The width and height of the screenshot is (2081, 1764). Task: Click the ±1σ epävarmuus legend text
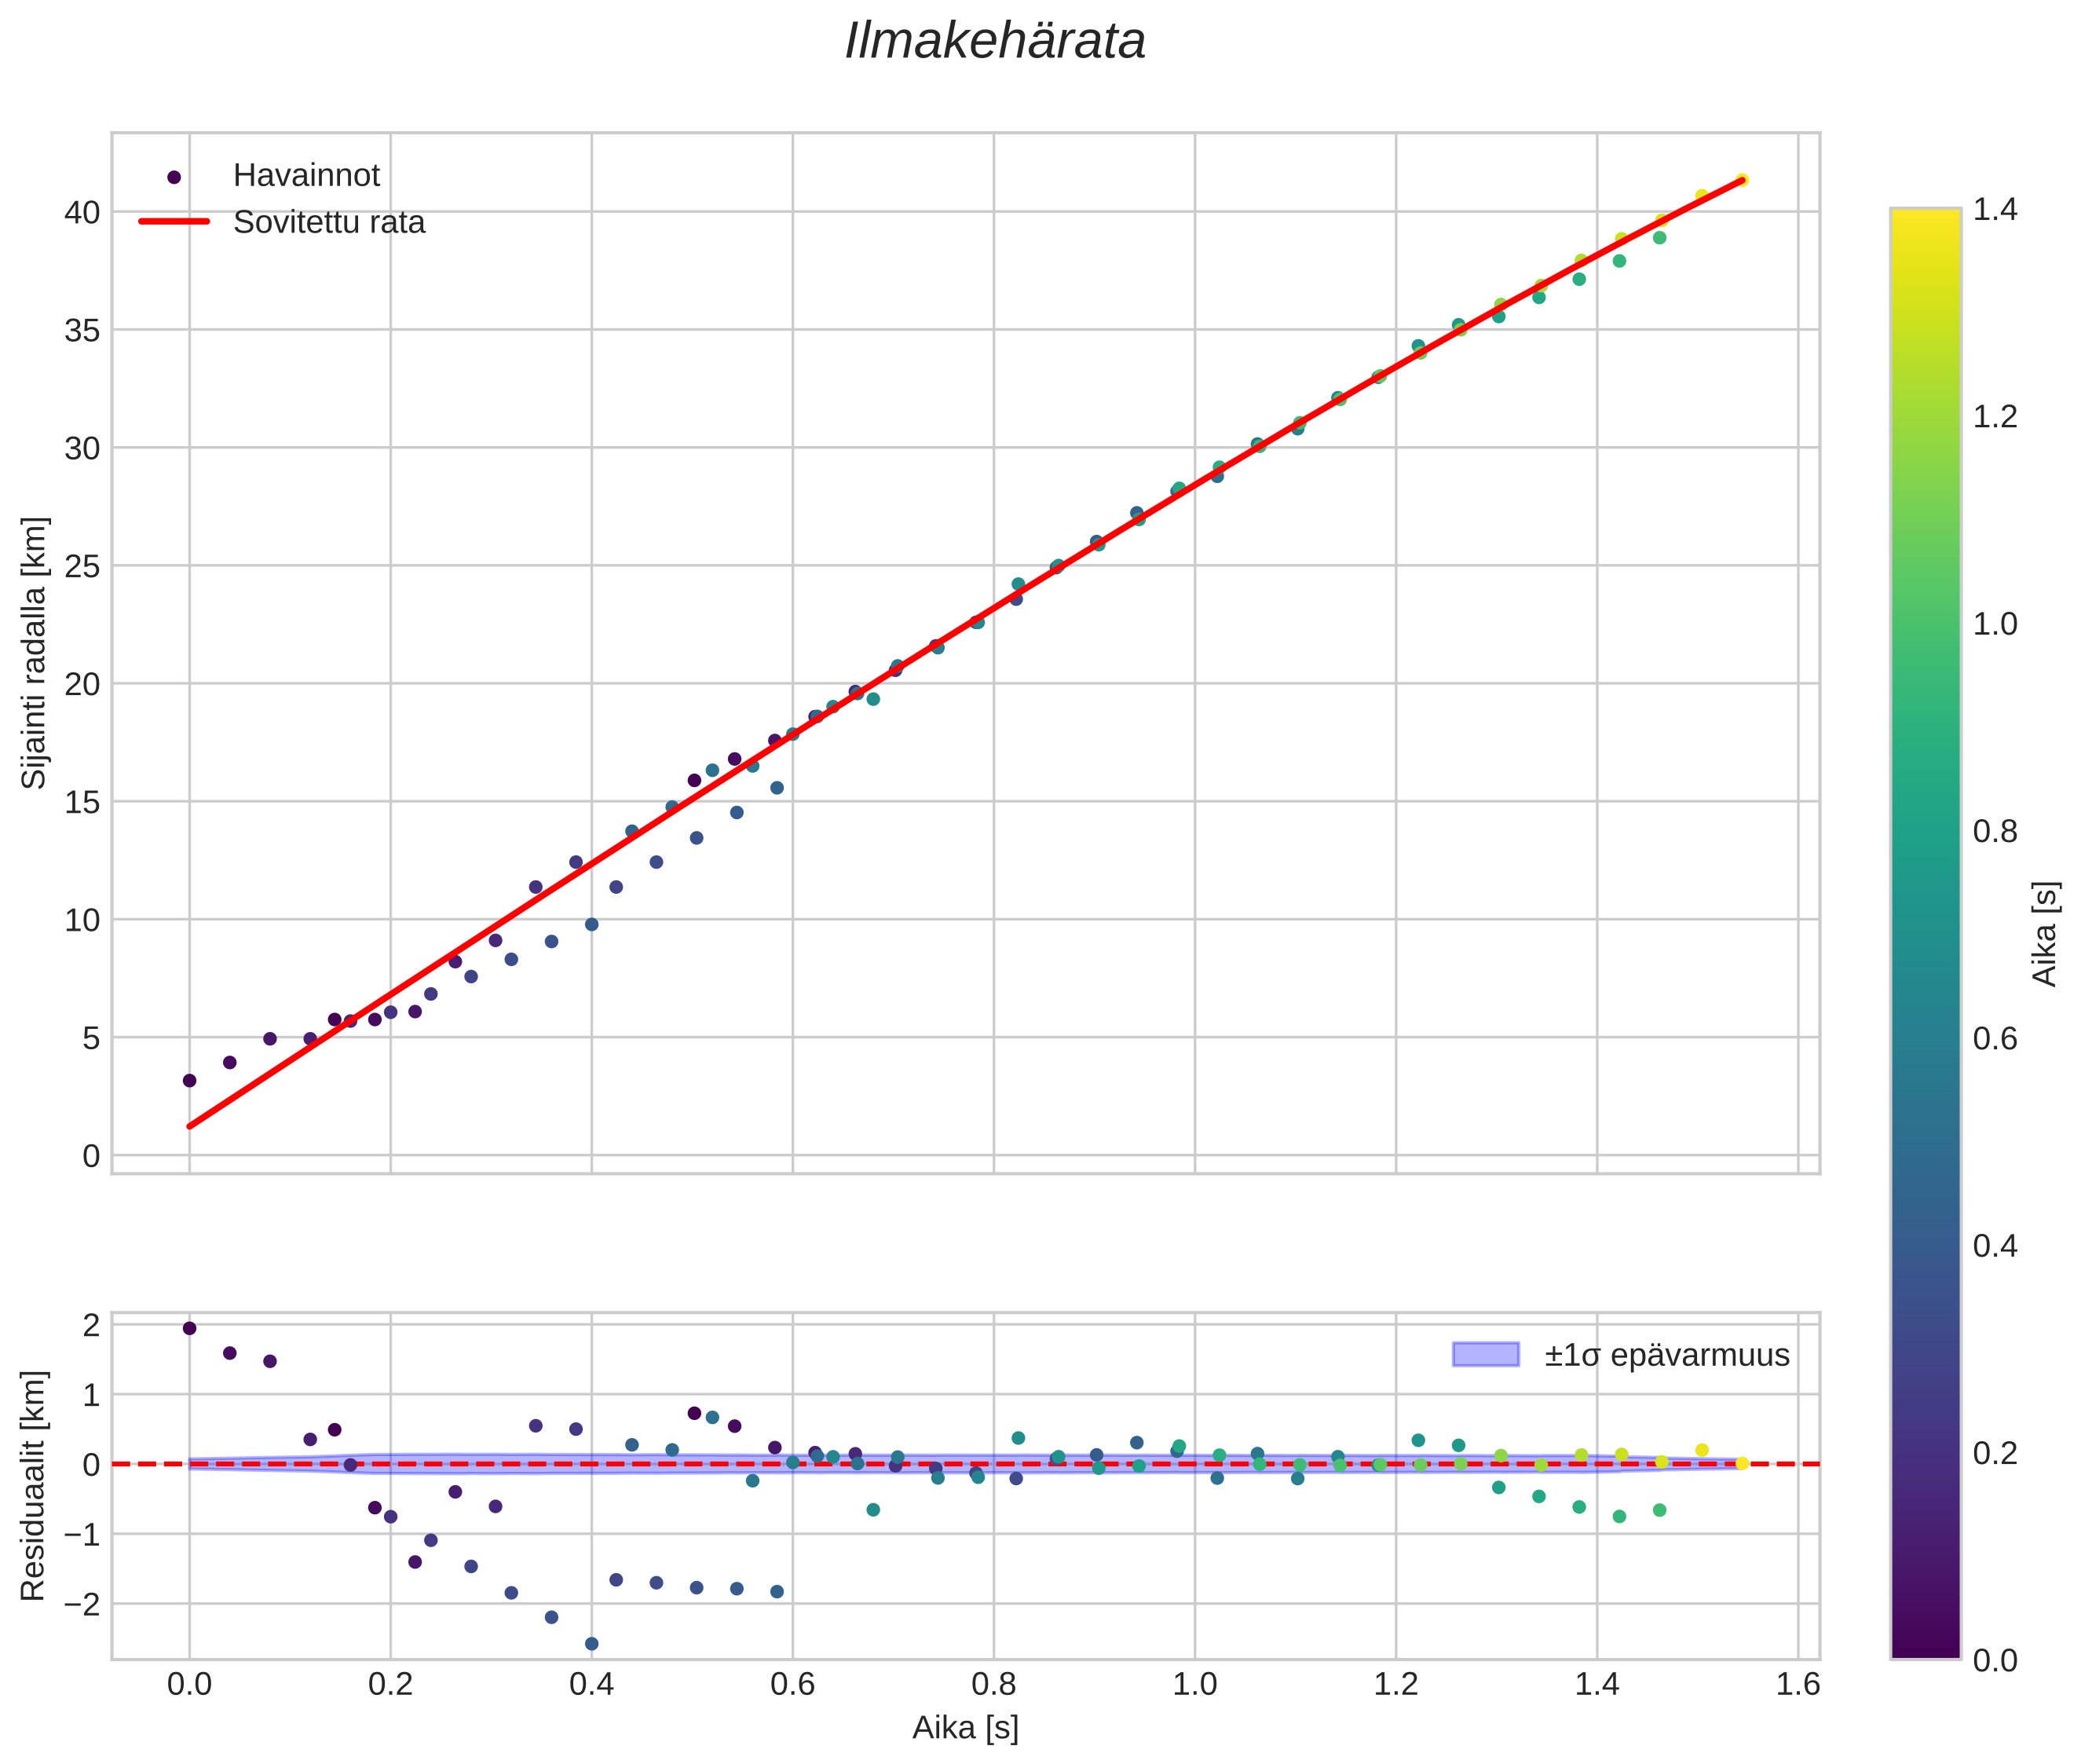tap(1666, 1355)
